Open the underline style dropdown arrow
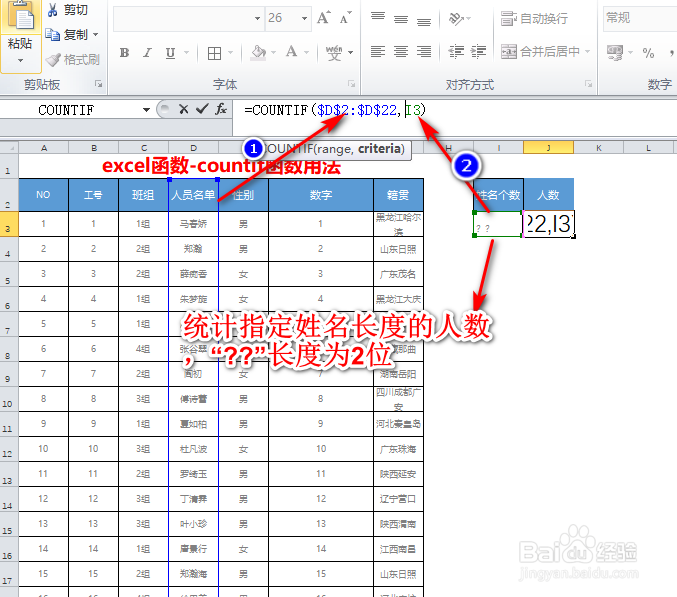 coord(187,53)
